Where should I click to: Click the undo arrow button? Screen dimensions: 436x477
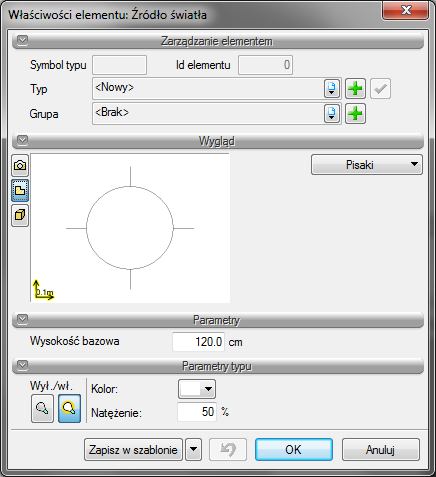coord(228,450)
